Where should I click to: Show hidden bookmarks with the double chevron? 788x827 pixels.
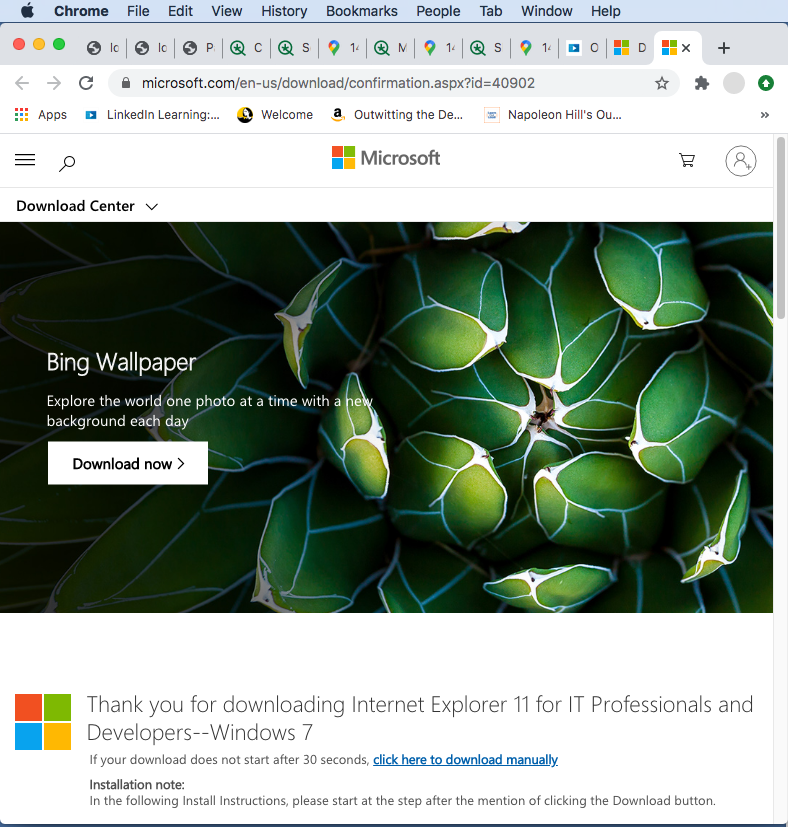tap(765, 115)
